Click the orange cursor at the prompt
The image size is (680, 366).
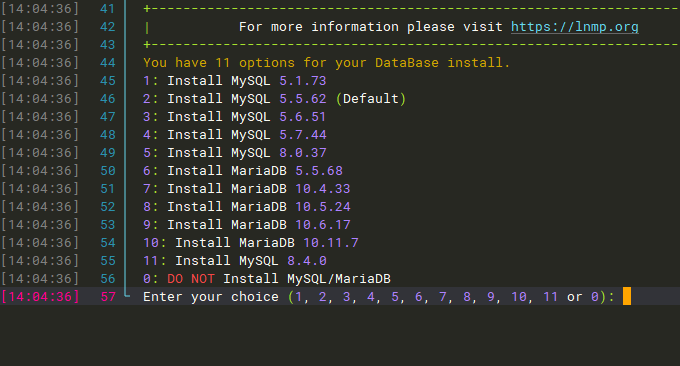[x=627, y=297]
